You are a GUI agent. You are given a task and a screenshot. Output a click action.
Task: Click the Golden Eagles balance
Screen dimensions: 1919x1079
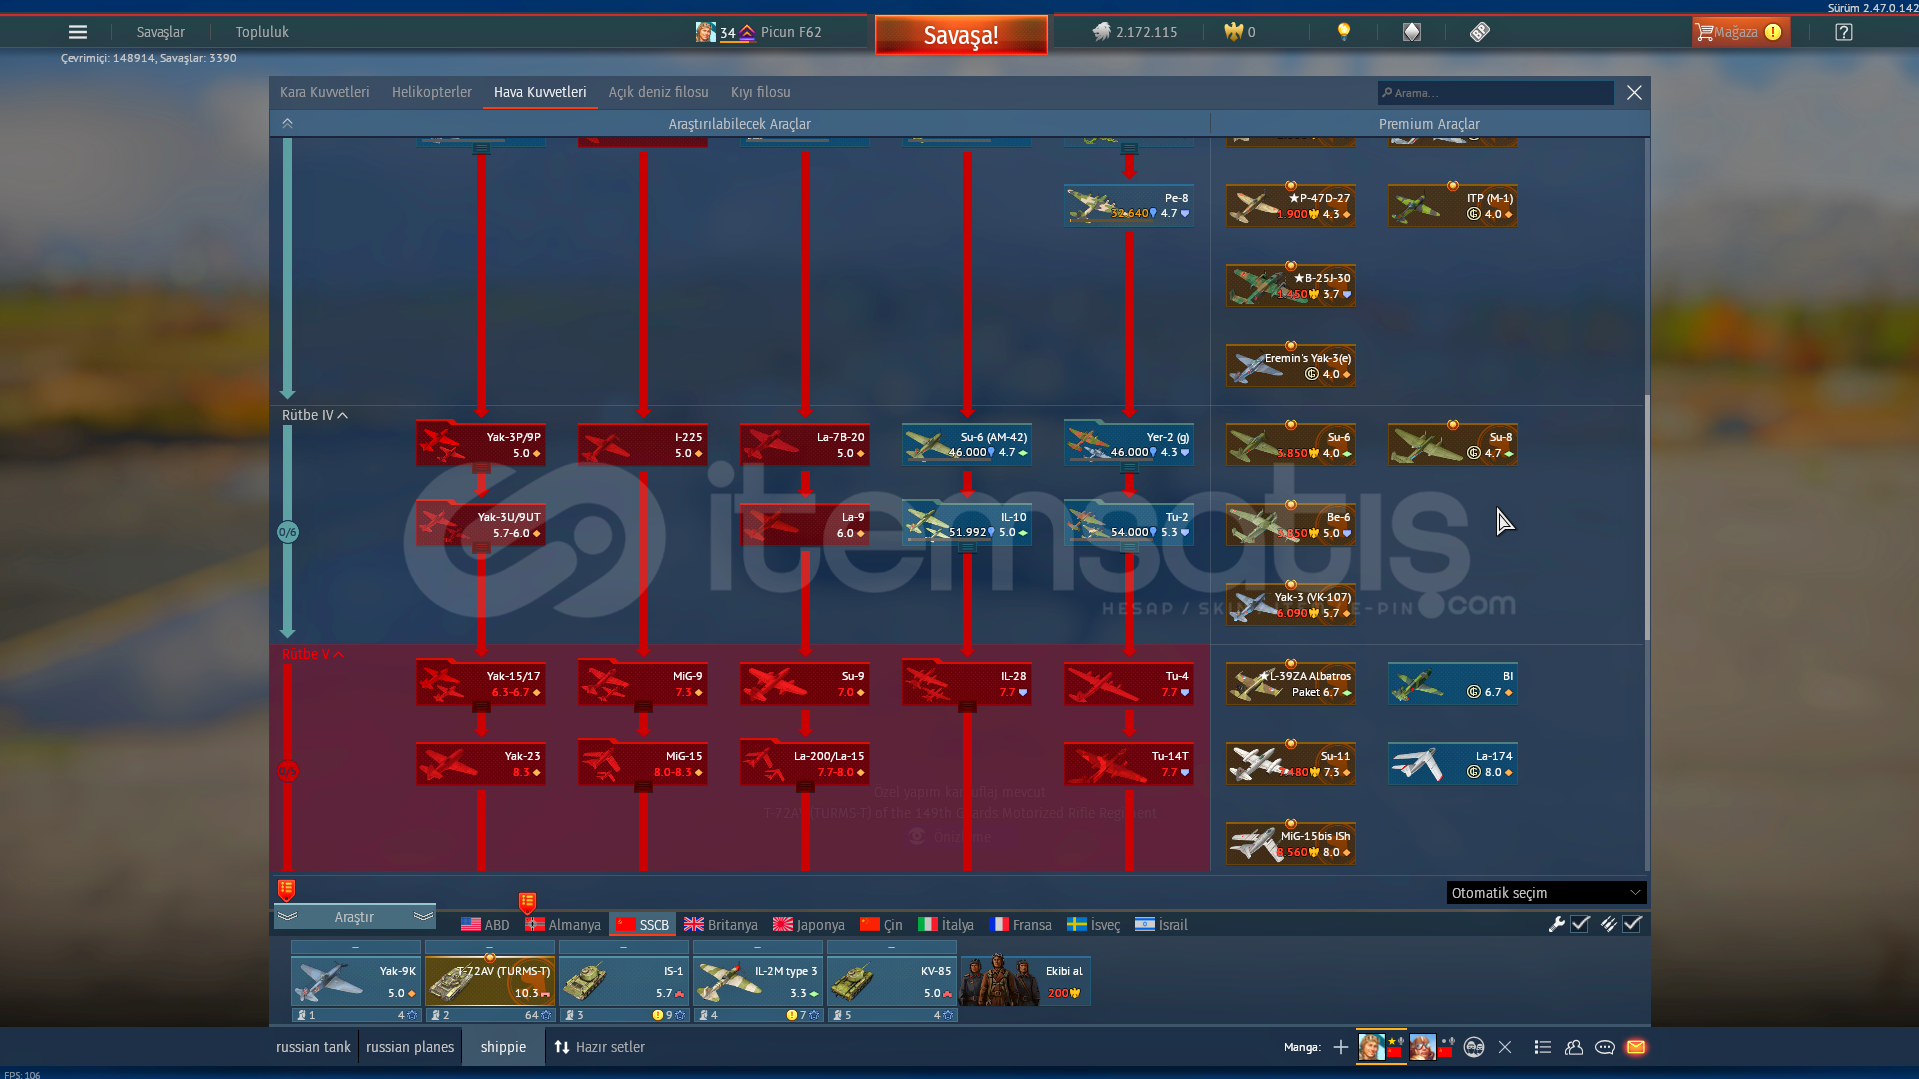(1240, 32)
